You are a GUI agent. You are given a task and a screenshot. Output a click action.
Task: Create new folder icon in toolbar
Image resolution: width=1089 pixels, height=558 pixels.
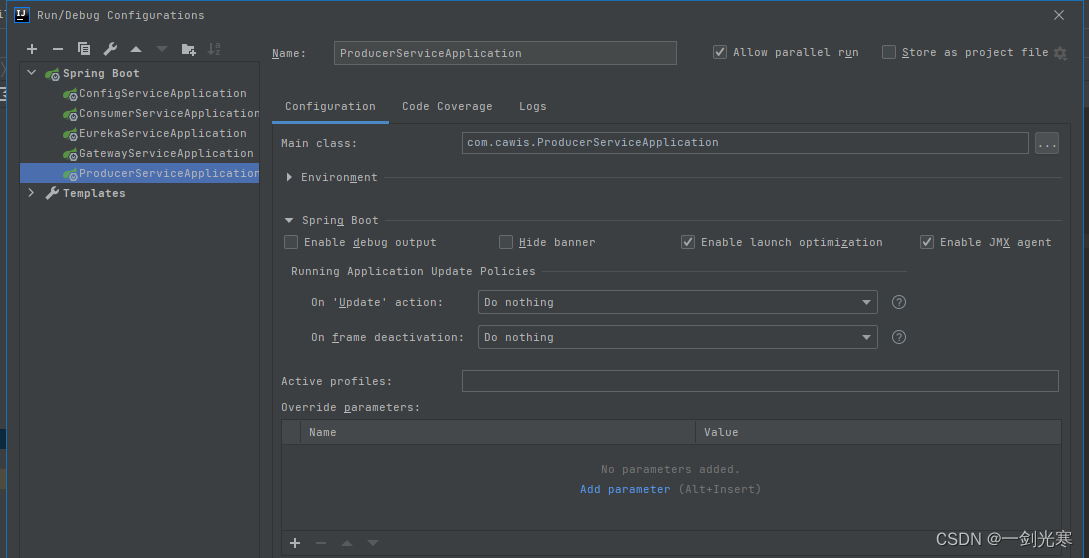point(188,49)
